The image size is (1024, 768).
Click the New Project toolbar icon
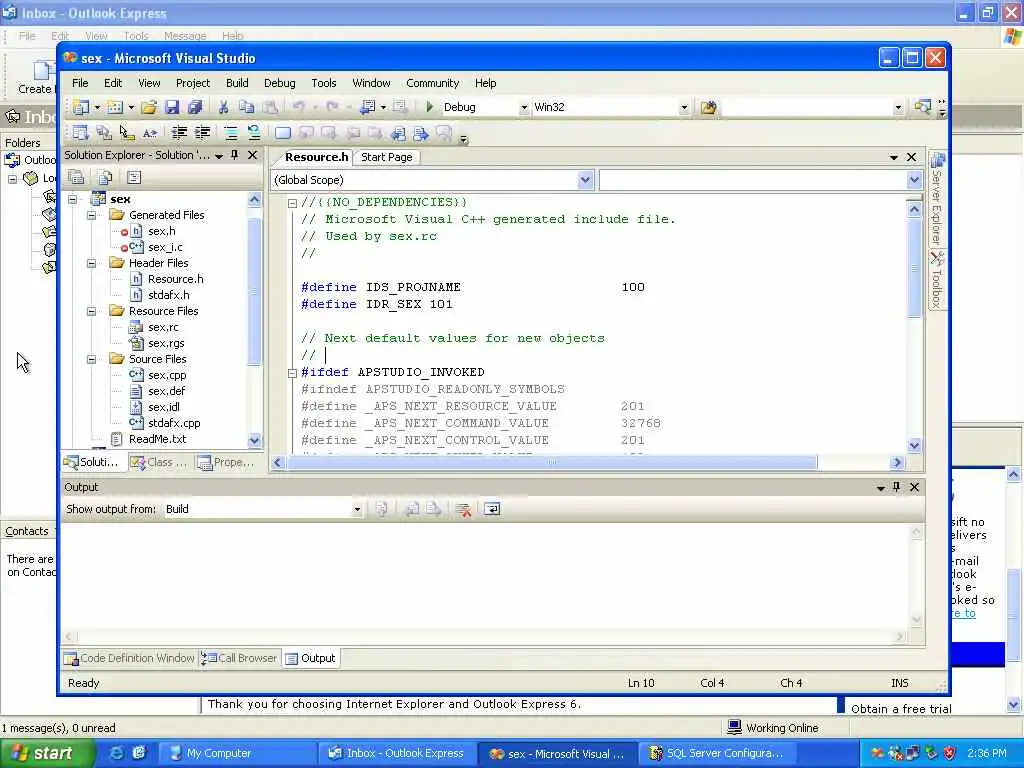coord(81,107)
